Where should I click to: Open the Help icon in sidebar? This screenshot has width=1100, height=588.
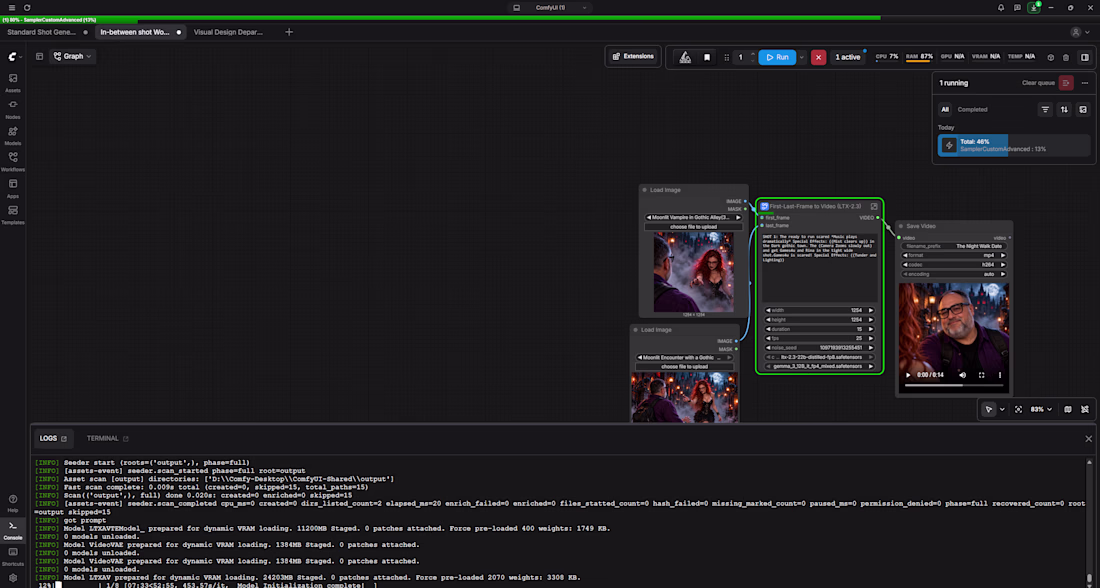click(13, 502)
